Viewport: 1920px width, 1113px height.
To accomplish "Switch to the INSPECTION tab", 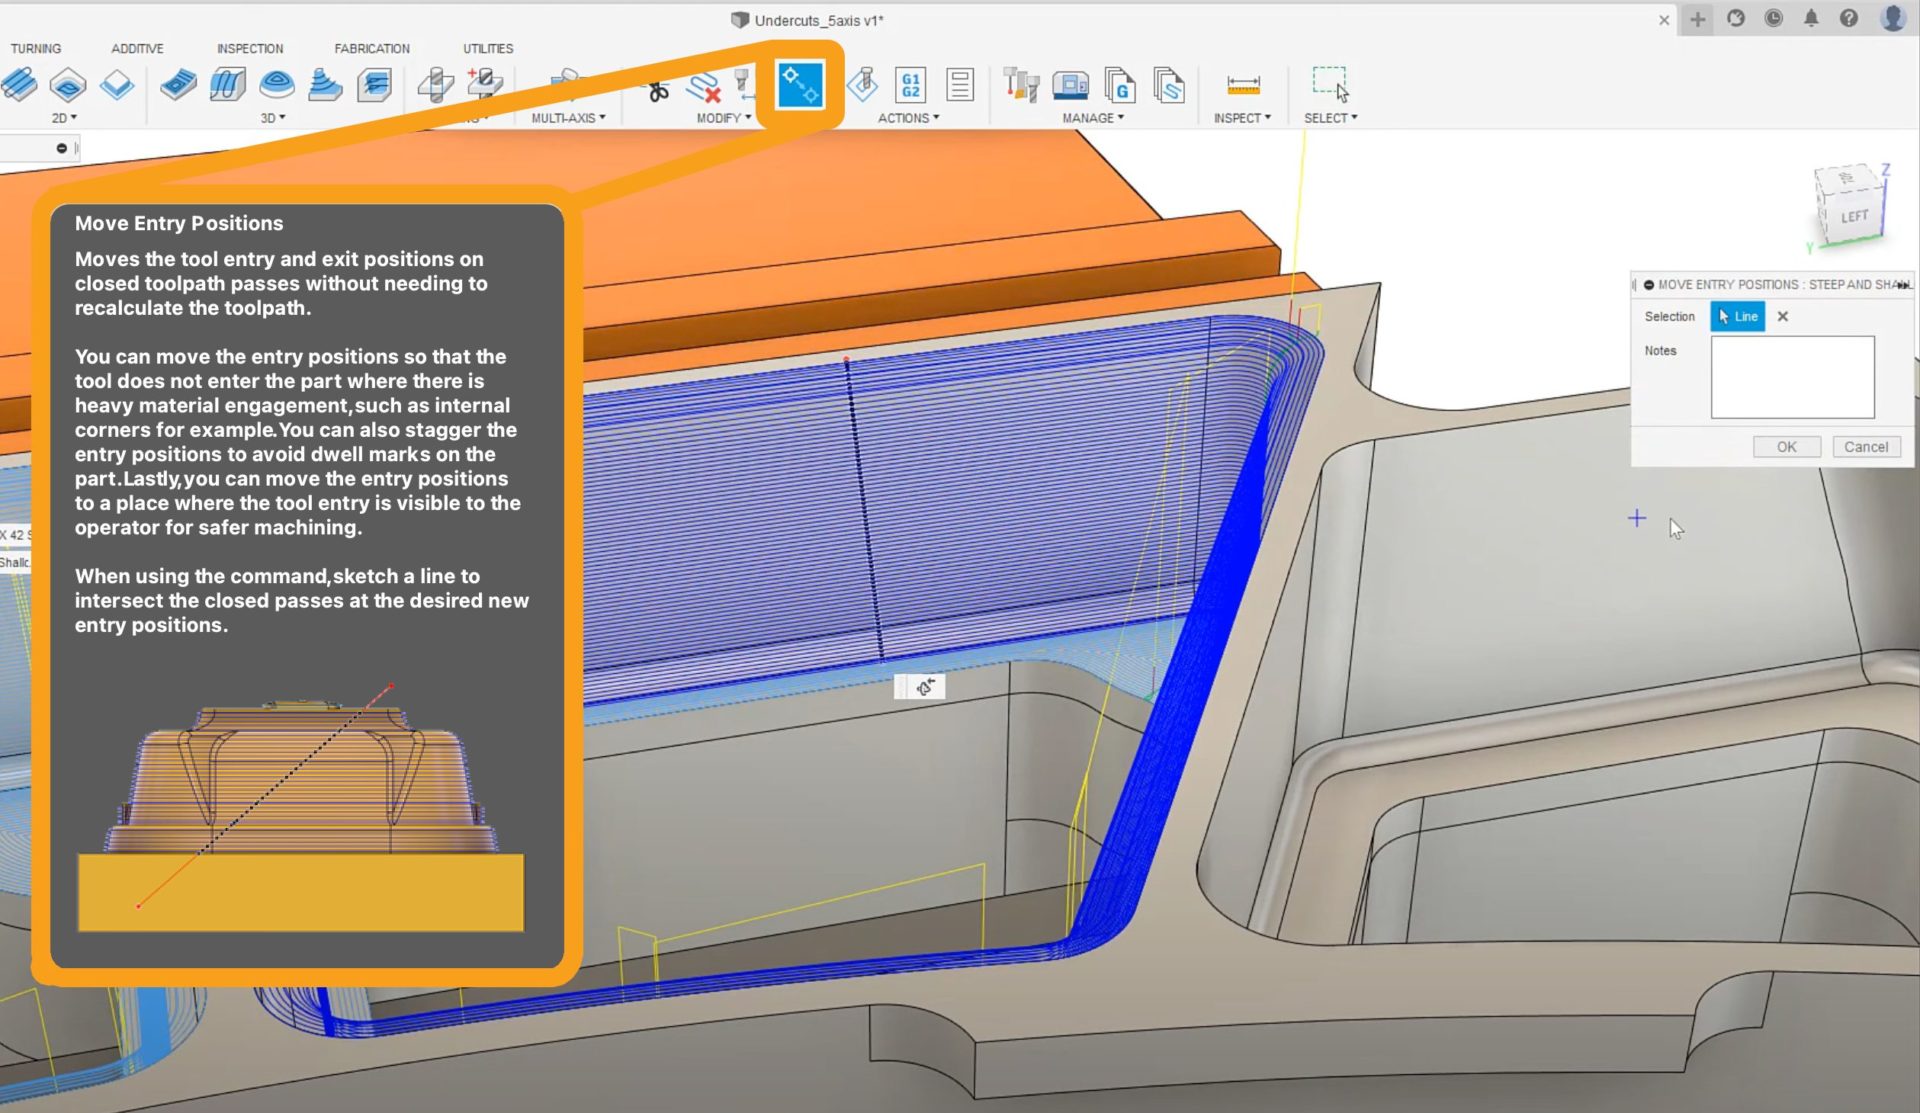I will pyautogui.click(x=250, y=48).
